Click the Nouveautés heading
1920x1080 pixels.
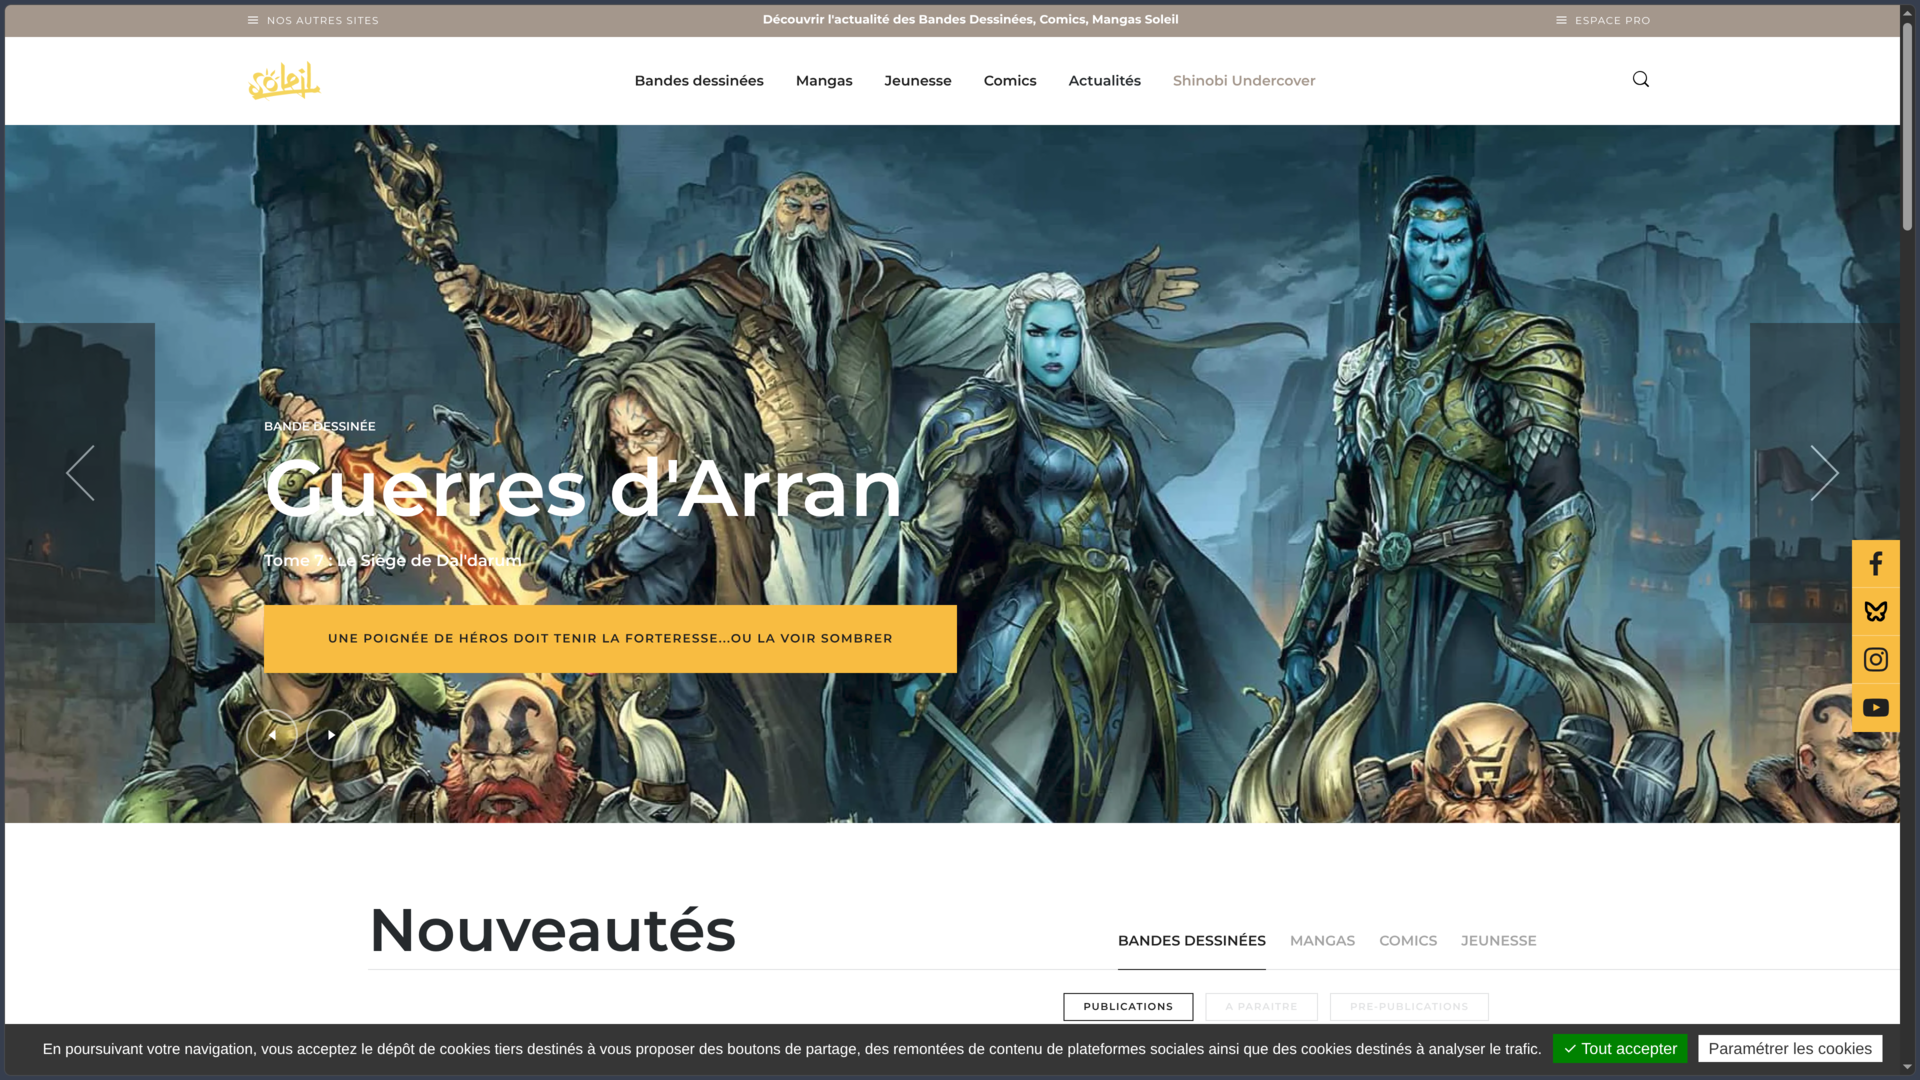(552, 930)
